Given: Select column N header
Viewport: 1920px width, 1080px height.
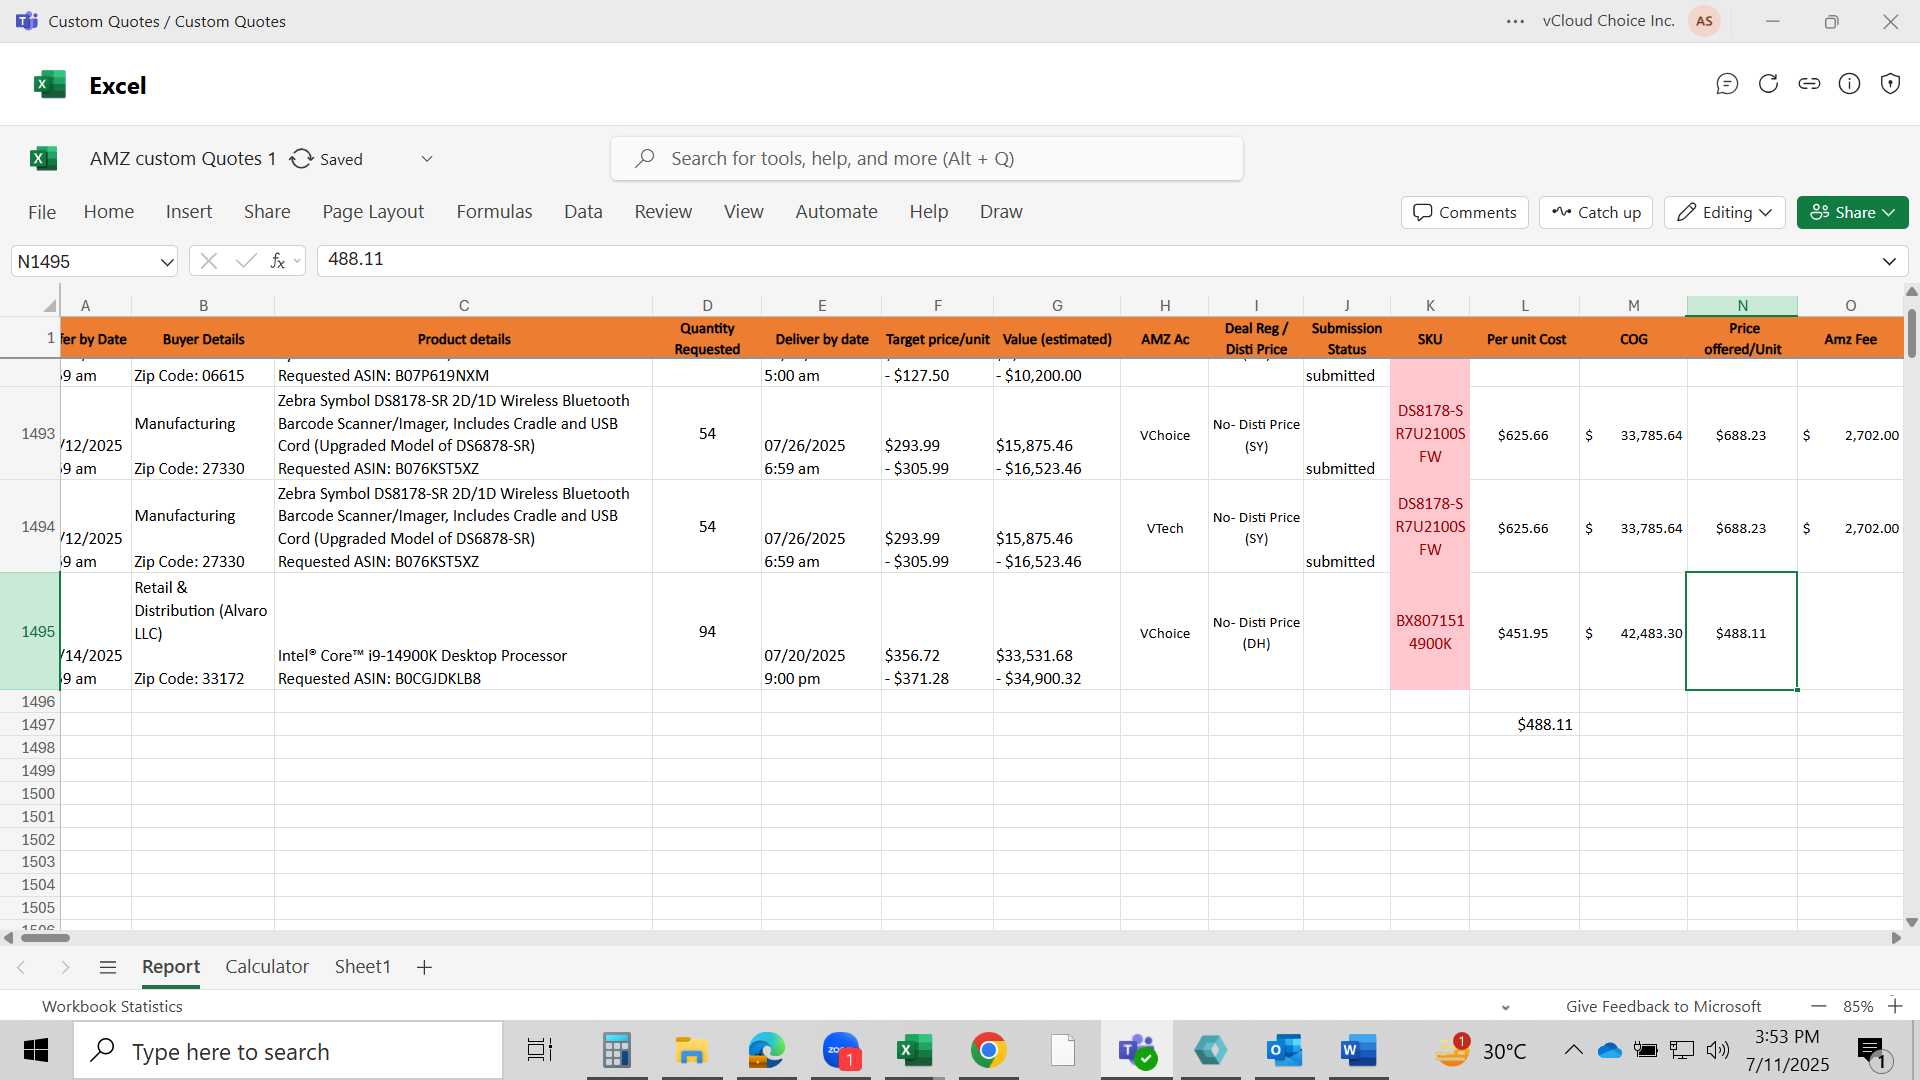Looking at the screenshot, I should [x=1742, y=305].
